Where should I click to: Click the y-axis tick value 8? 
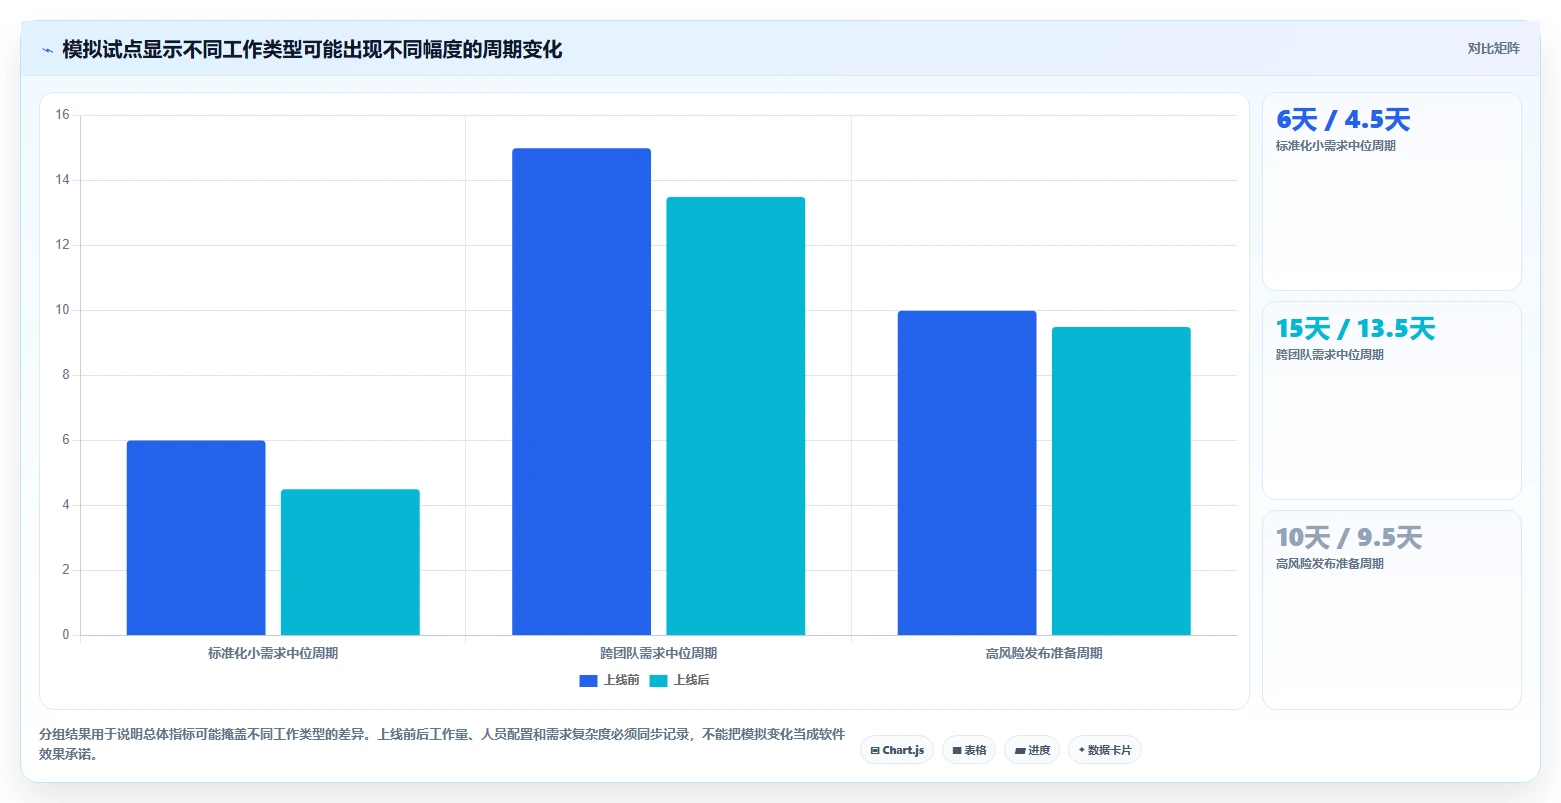(x=66, y=375)
